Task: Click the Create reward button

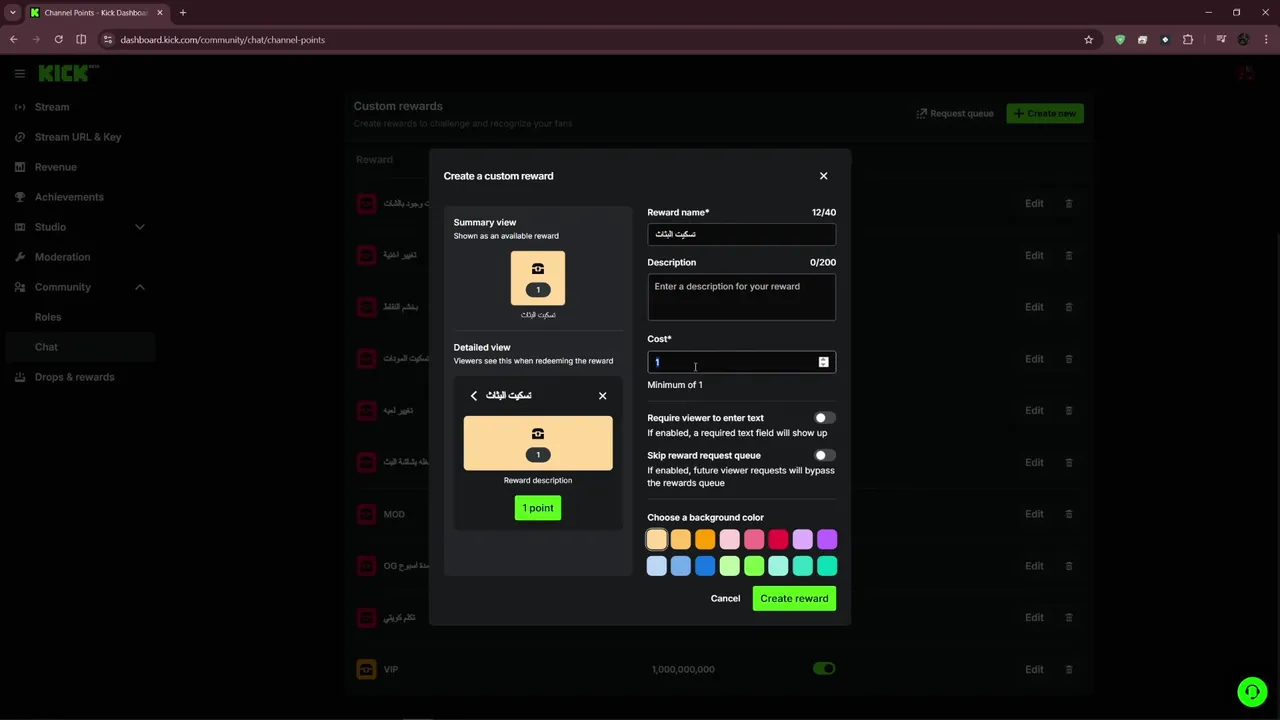Action: pyautogui.click(x=794, y=598)
